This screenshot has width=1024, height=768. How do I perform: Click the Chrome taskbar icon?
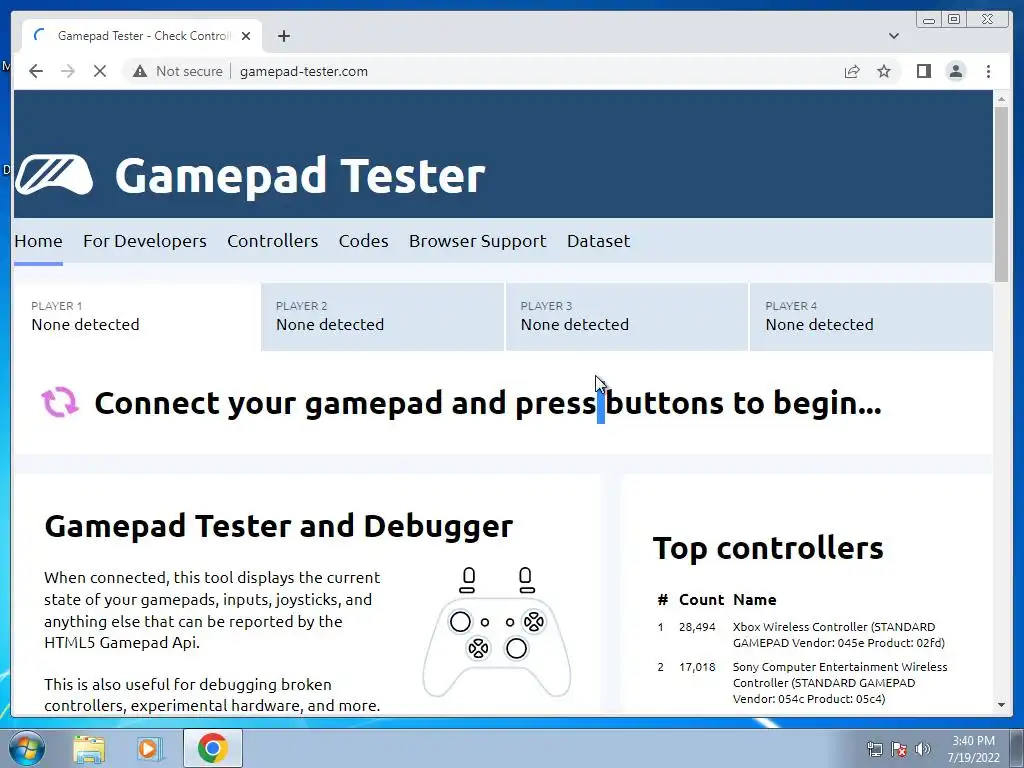pos(212,748)
